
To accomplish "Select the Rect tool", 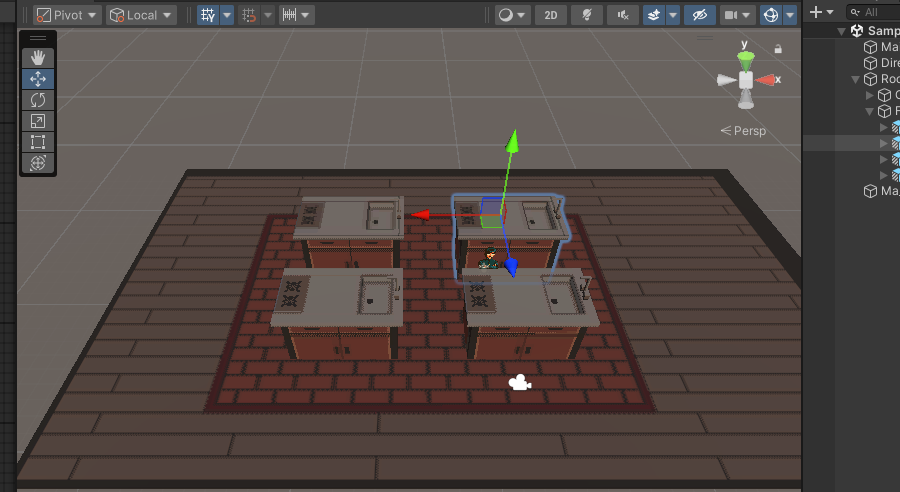I will [x=38, y=142].
